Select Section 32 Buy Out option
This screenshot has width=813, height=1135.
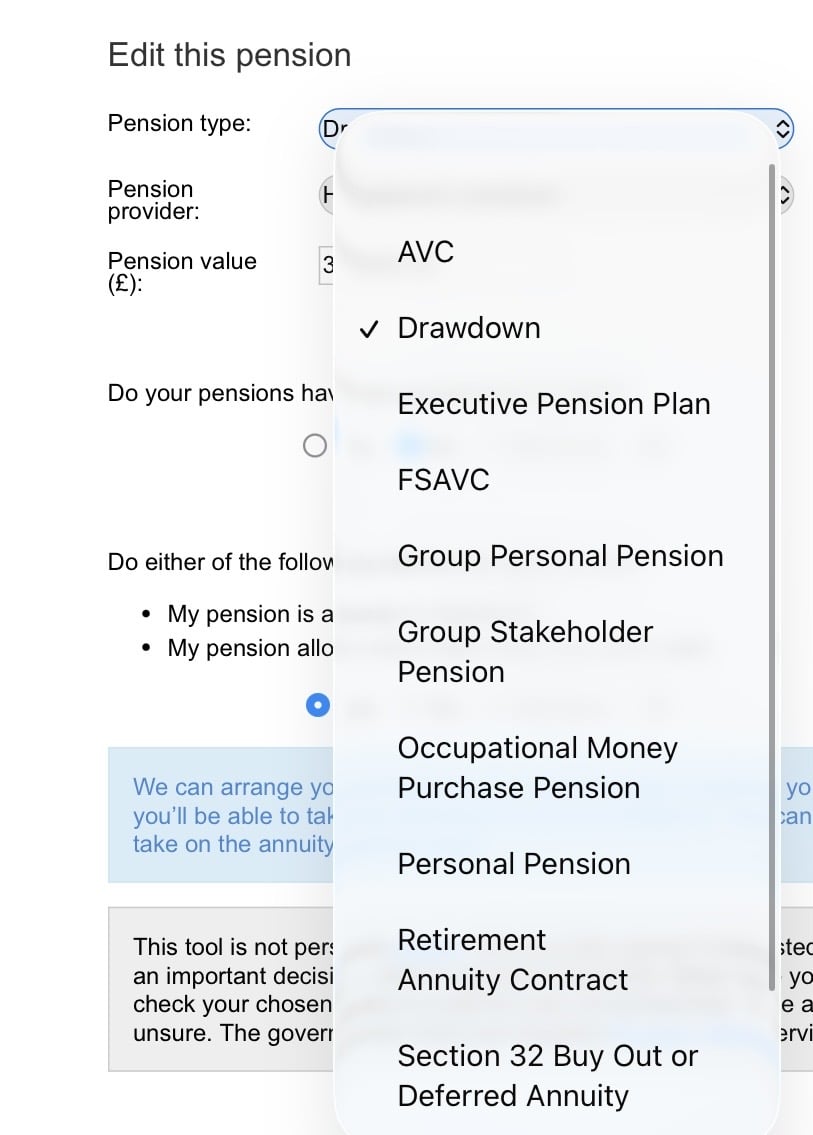[547, 1075]
